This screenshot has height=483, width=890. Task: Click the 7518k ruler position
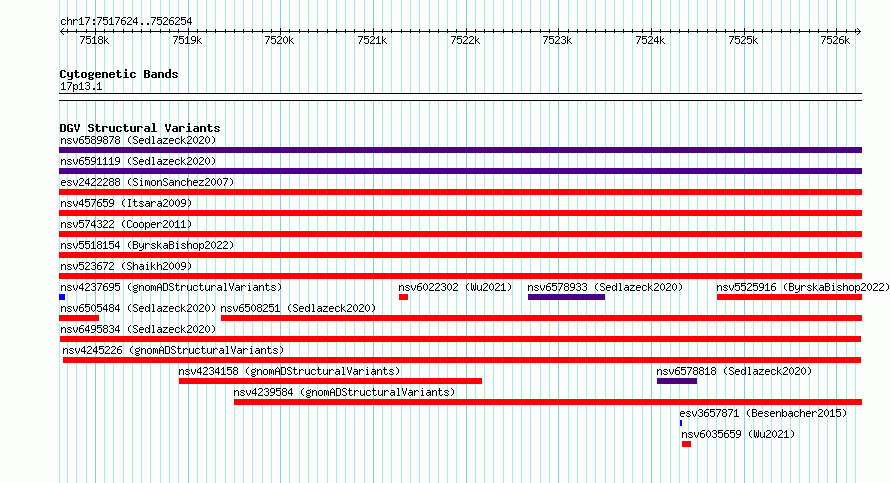(x=94, y=40)
